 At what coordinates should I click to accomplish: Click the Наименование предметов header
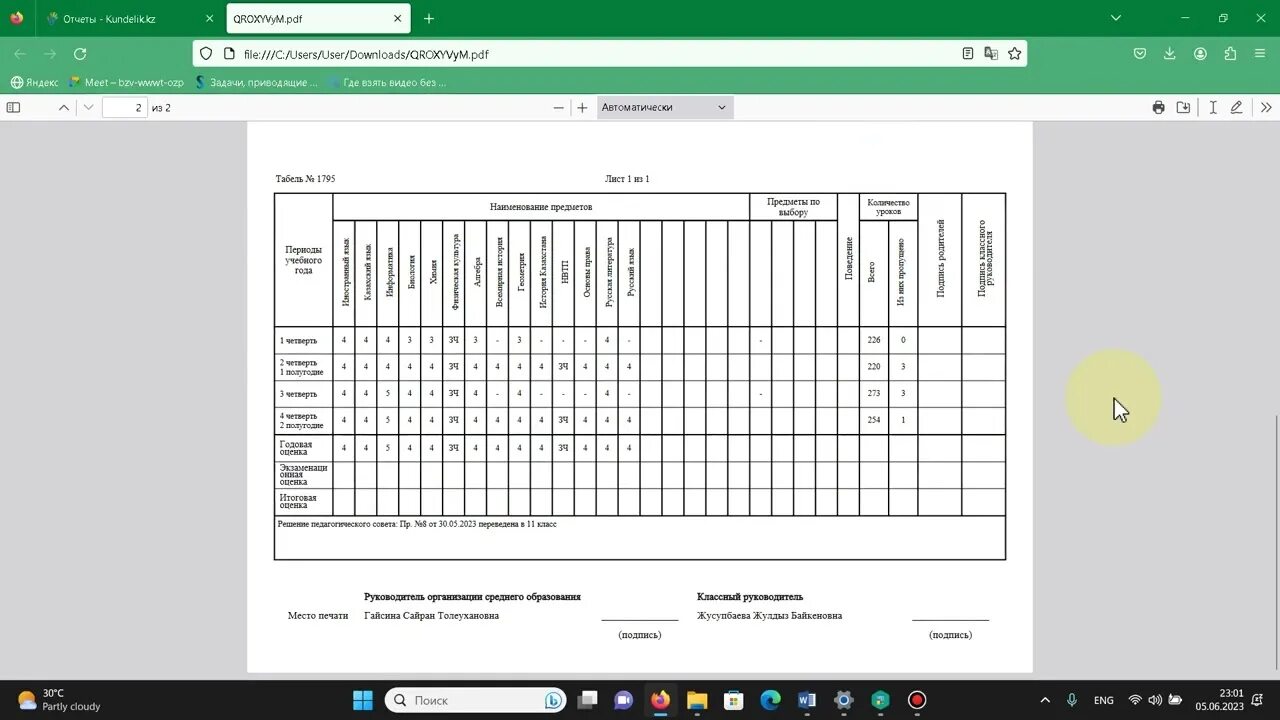541,206
